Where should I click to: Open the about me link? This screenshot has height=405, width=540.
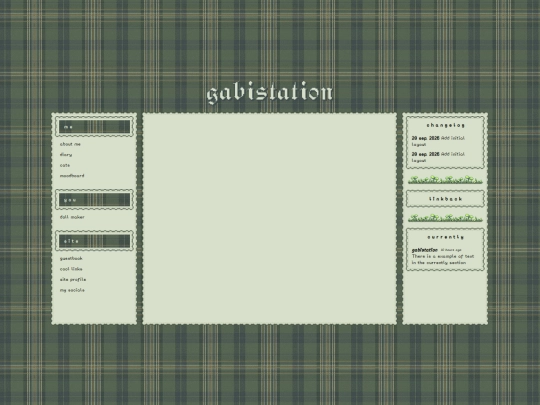(70, 144)
